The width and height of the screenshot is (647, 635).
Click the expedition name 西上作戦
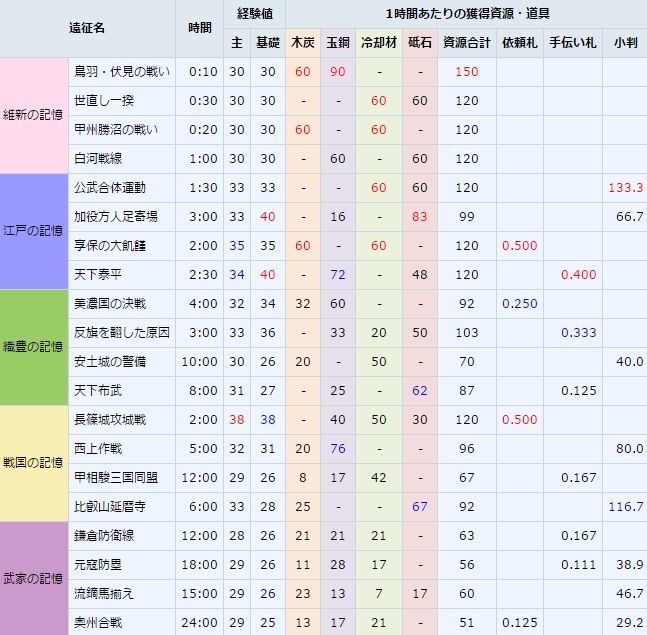pos(98,448)
